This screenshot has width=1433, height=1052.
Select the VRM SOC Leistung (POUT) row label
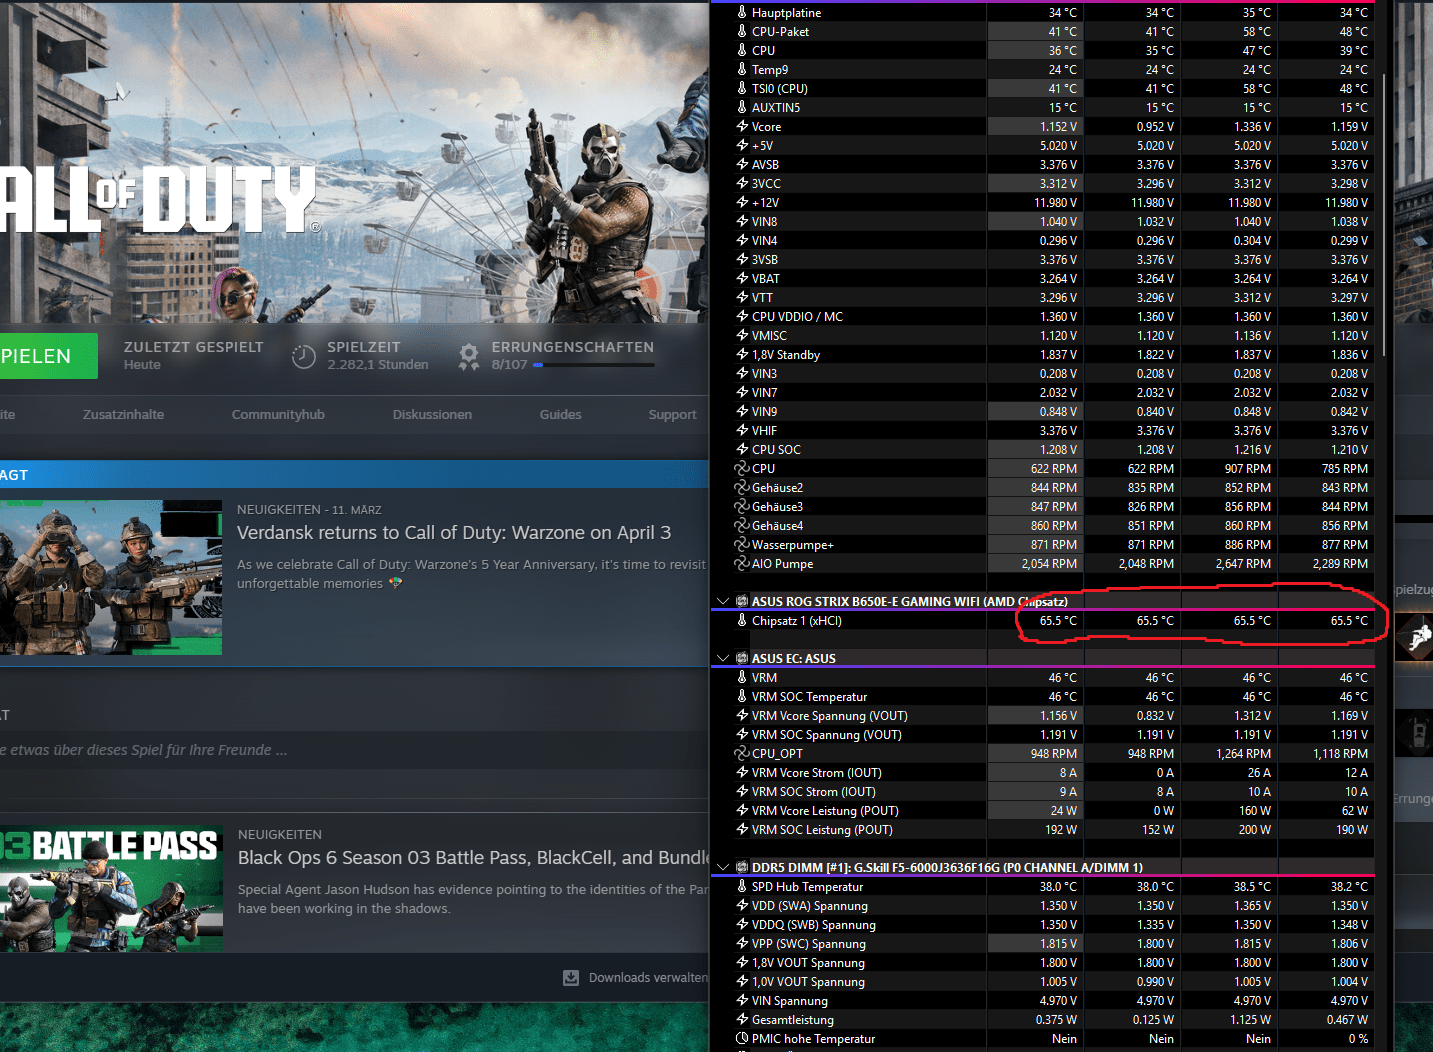pyautogui.click(x=822, y=830)
